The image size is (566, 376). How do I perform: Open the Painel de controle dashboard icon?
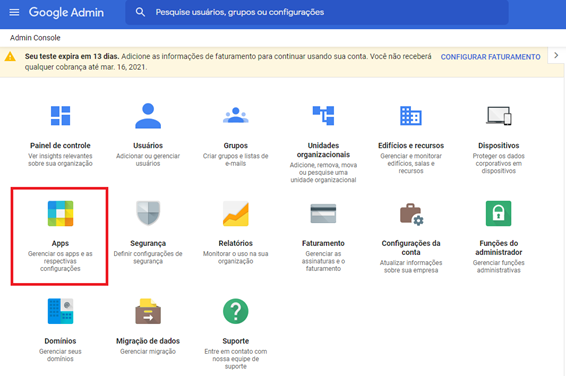coord(60,115)
